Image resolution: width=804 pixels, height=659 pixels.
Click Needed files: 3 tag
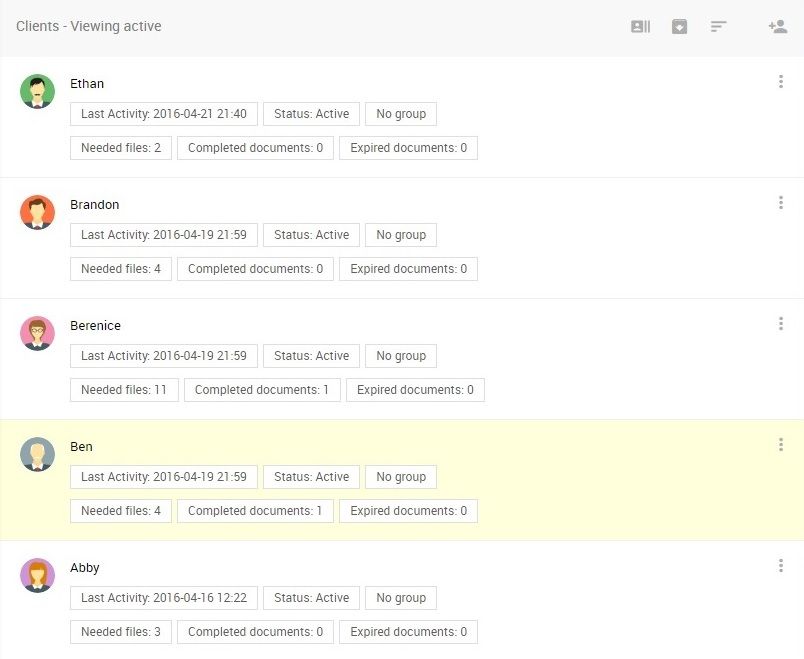[x=121, y=632]
